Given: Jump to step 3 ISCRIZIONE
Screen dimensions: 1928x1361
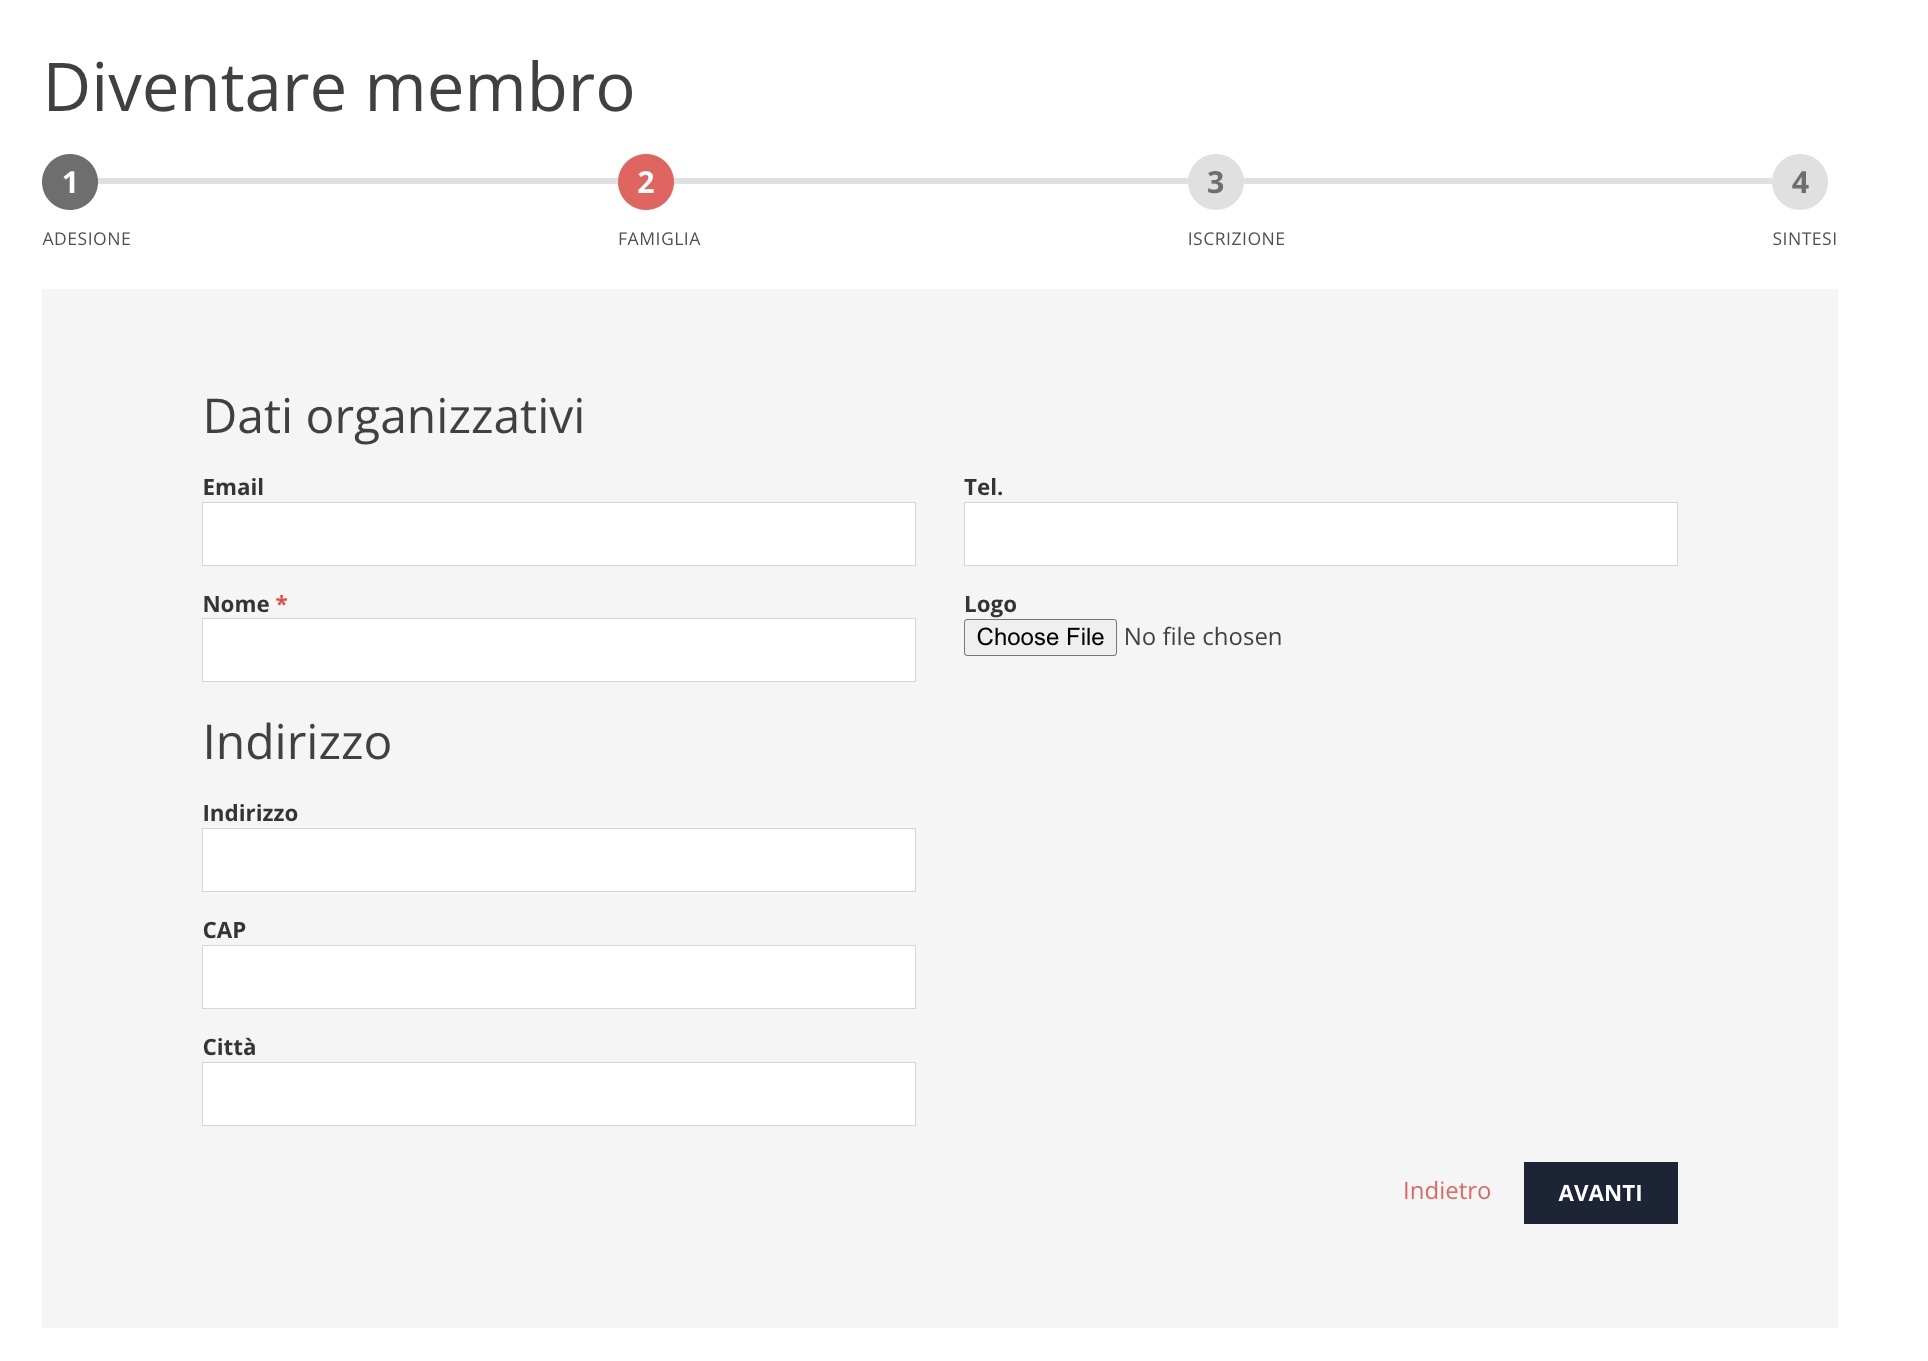Looking at the screenshot, I should pos(1215,183).
